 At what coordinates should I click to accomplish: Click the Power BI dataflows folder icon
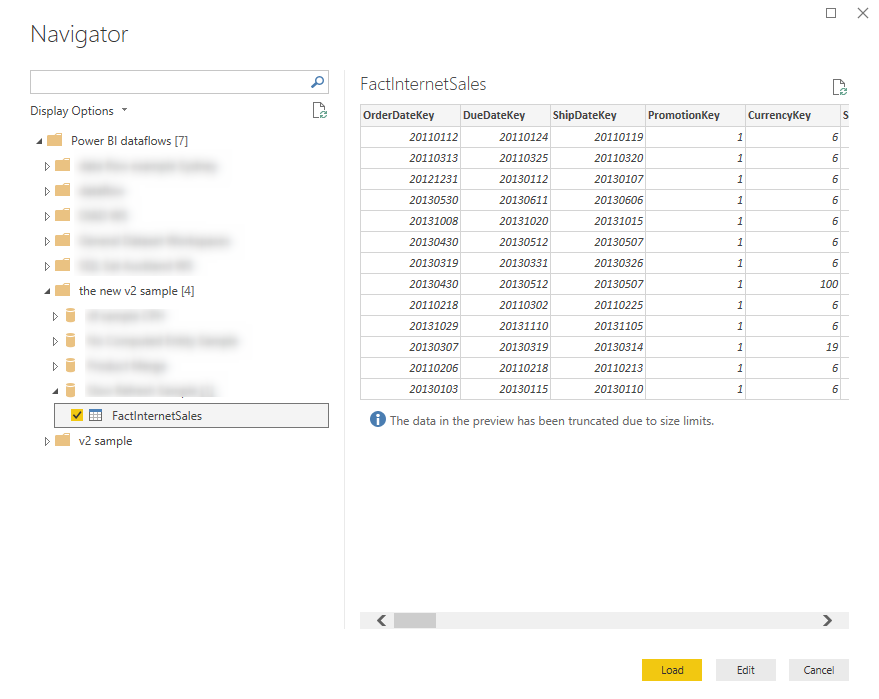(x=55, y=141)
